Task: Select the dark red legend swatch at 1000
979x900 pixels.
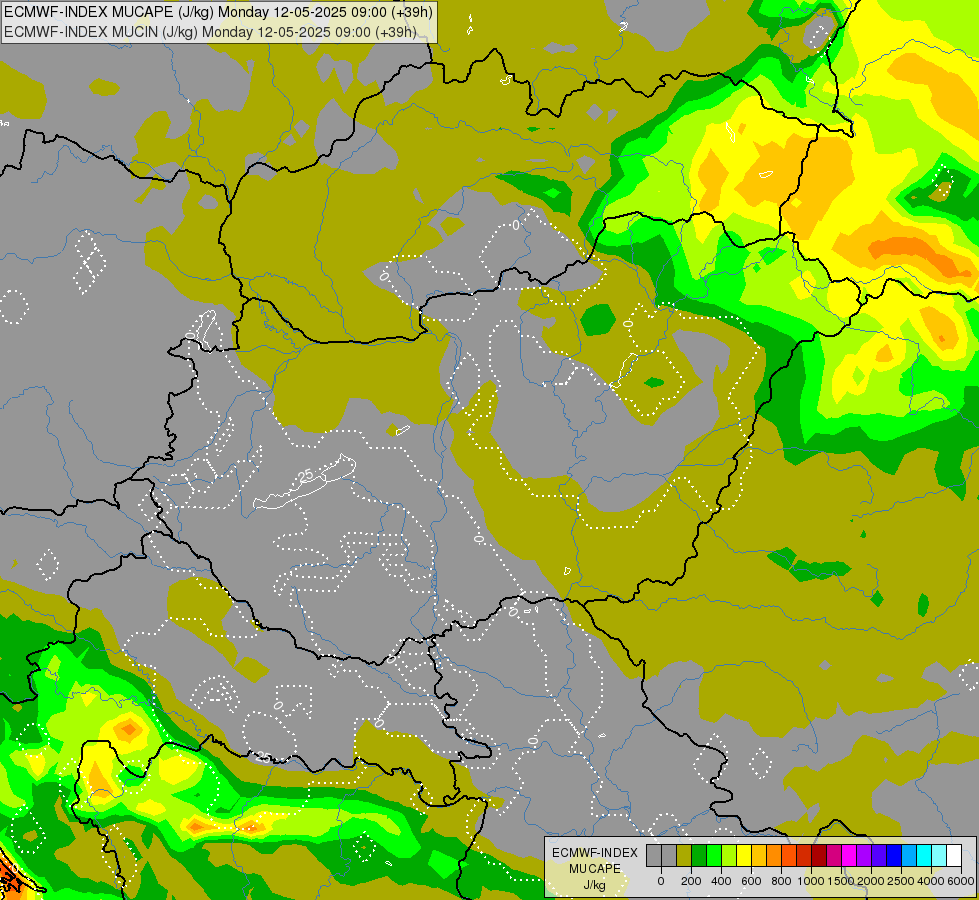Action: (819, 856)
